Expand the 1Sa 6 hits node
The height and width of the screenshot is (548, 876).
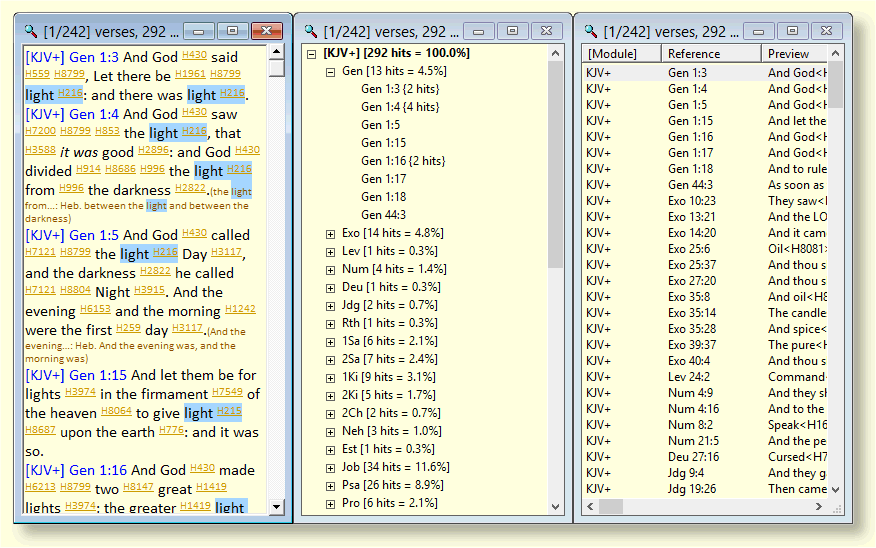330,342
